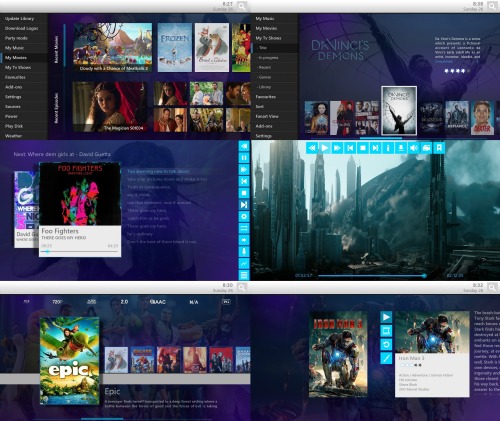This screenshot has height=421, width=500.
Task: Skip to previous chapter in the video control bar
Action: (350, 148)
